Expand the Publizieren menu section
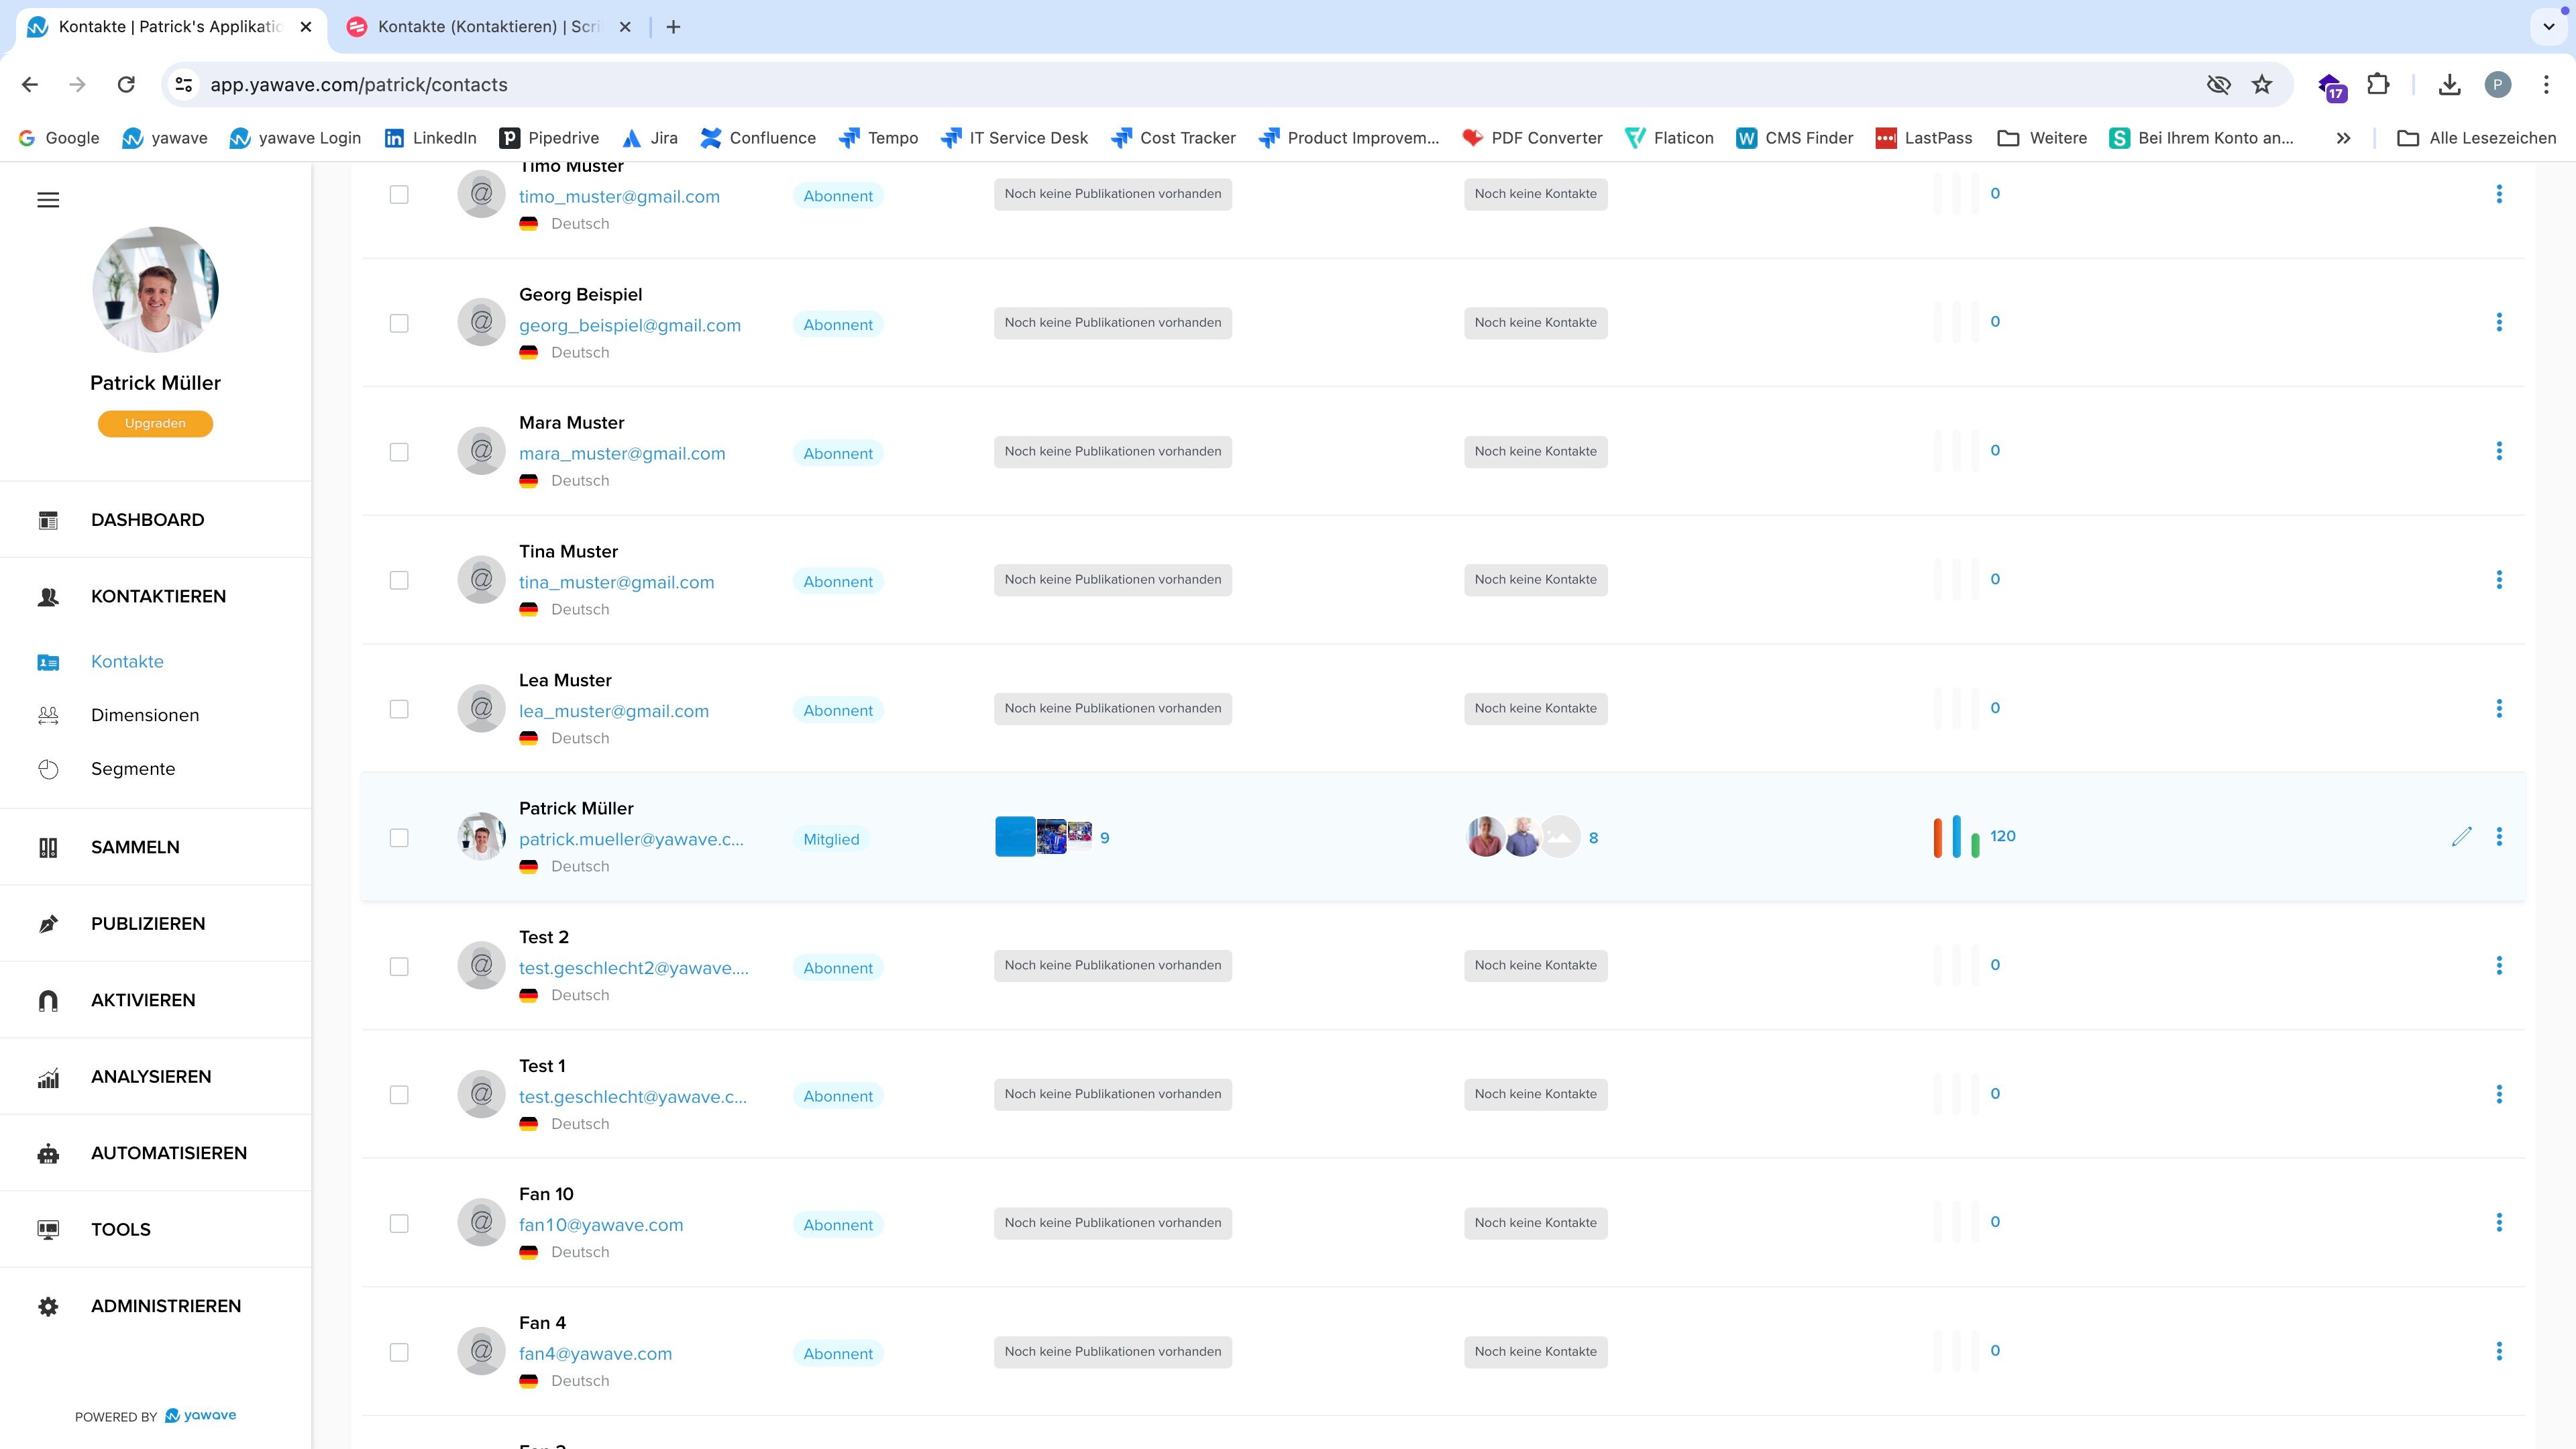The height and width of the screenshot is (1449, 2576). point(147,924)
